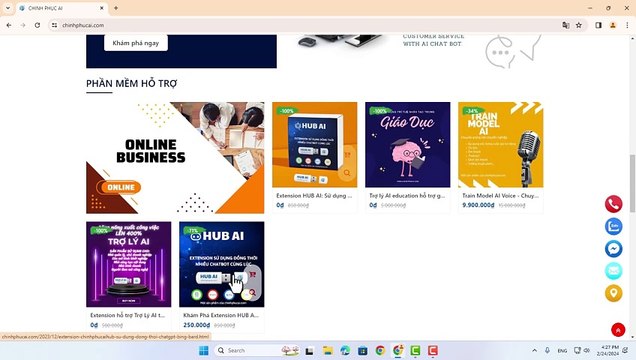
Task: Click the red phone call floating button
Action: pyautogui.click(x=613, y=204)
